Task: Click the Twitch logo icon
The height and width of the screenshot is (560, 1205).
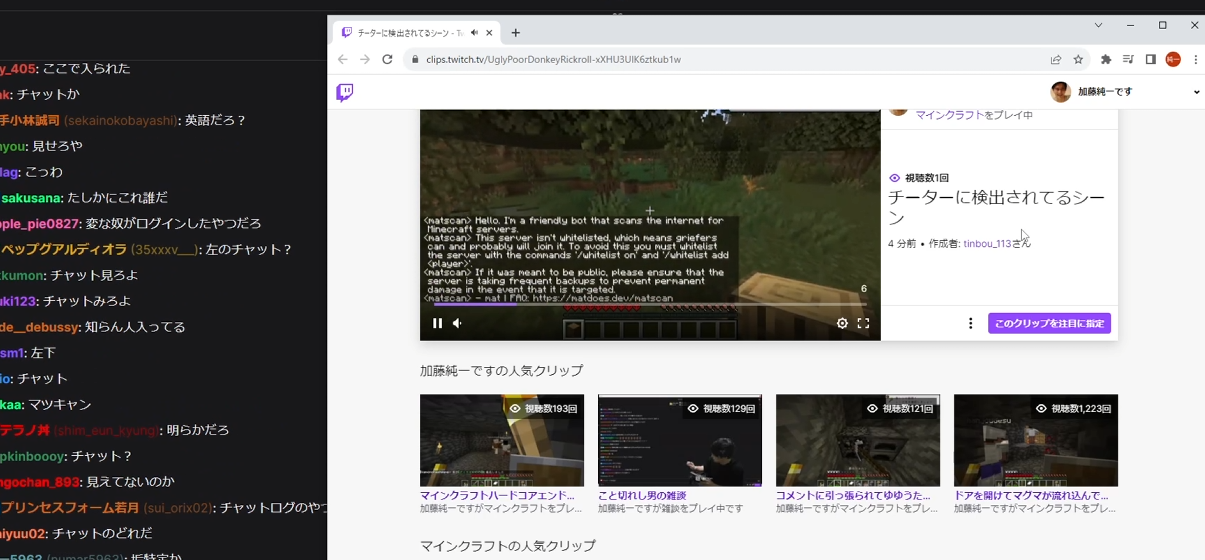Action: click(344, 93)
